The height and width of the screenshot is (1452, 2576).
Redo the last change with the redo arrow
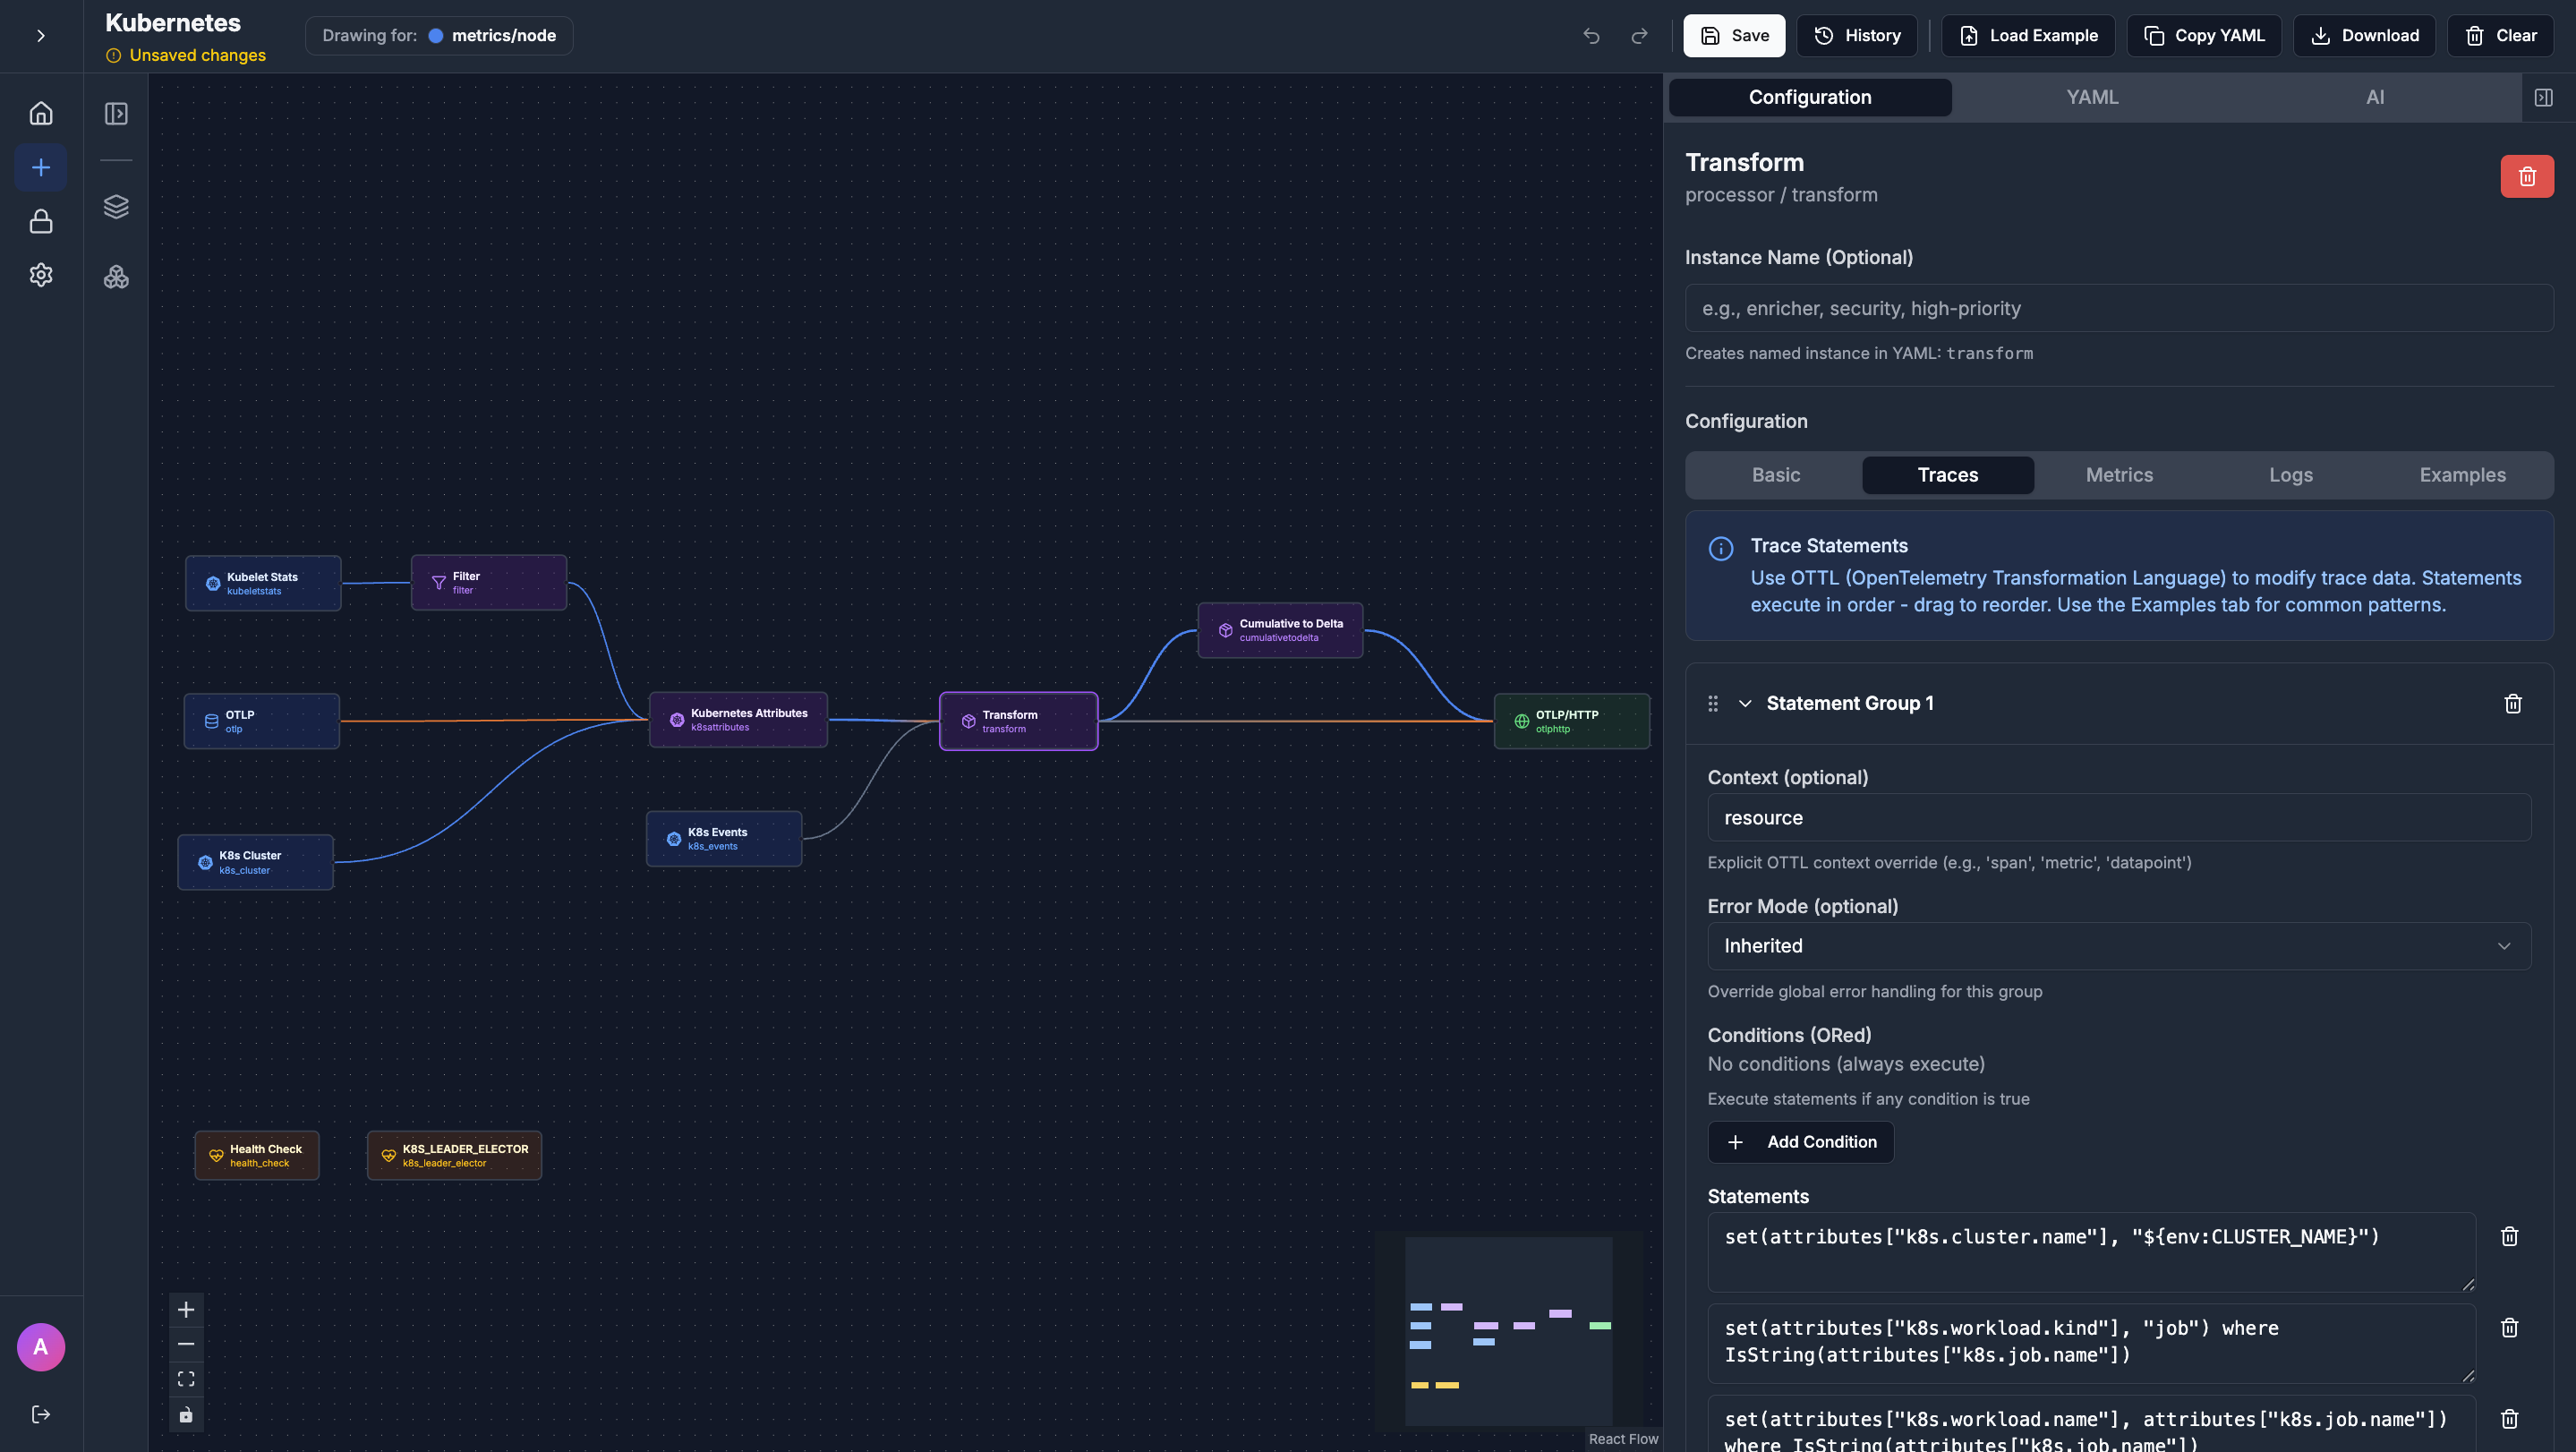(1639, 36)
